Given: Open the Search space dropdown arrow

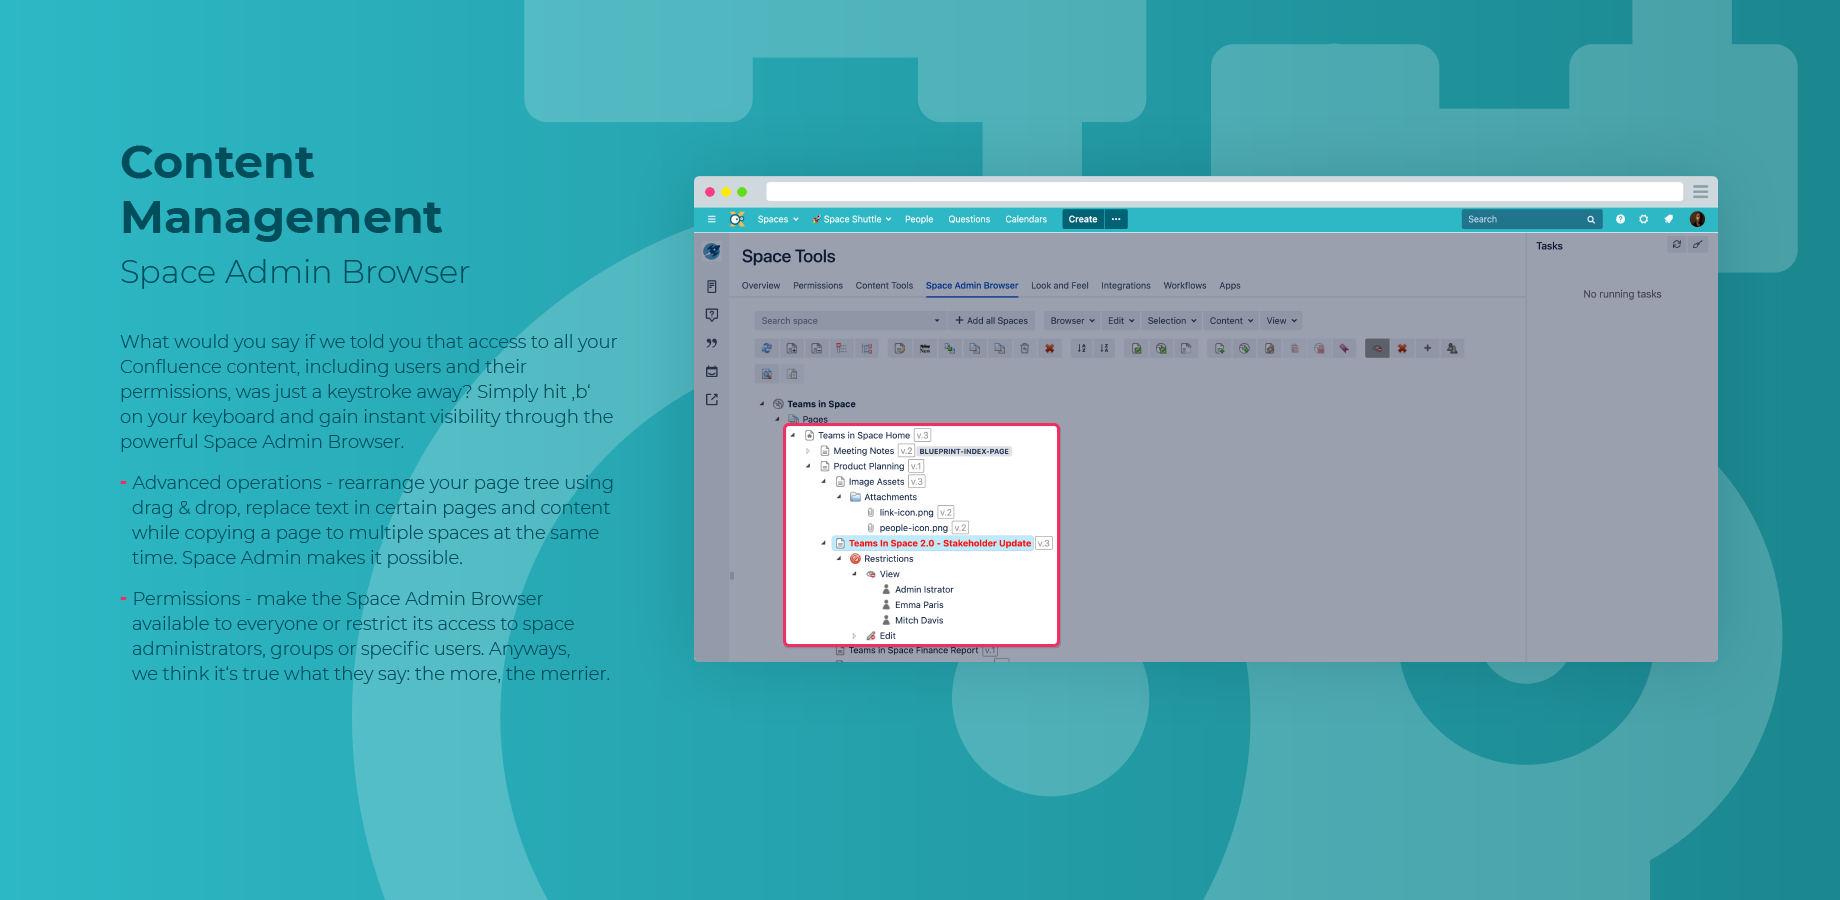Looking at the screenshot, I should pyautogui.click(x=937, y=321).
